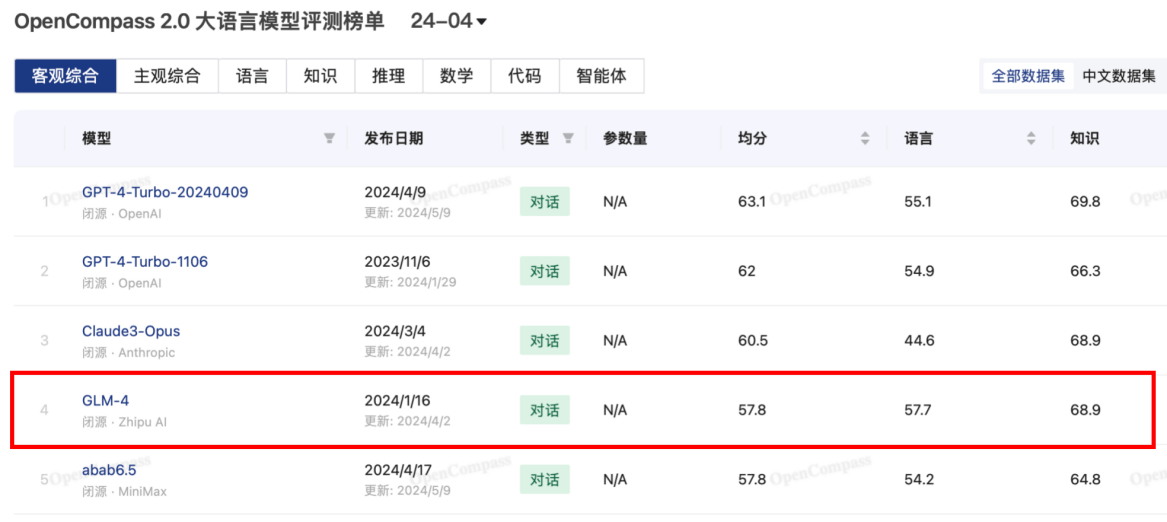The width and height of the screenshot is (1167, 522).
Task: Click the 知识 score 64.8
Action: [x=1085, y=480]
